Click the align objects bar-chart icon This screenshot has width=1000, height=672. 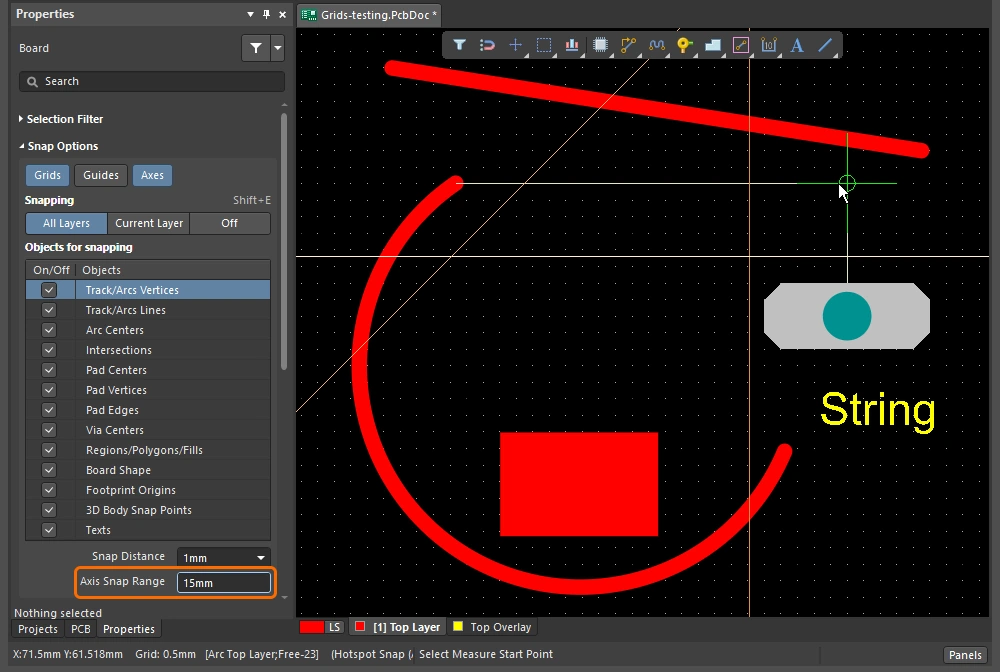[x=572, y=45]
